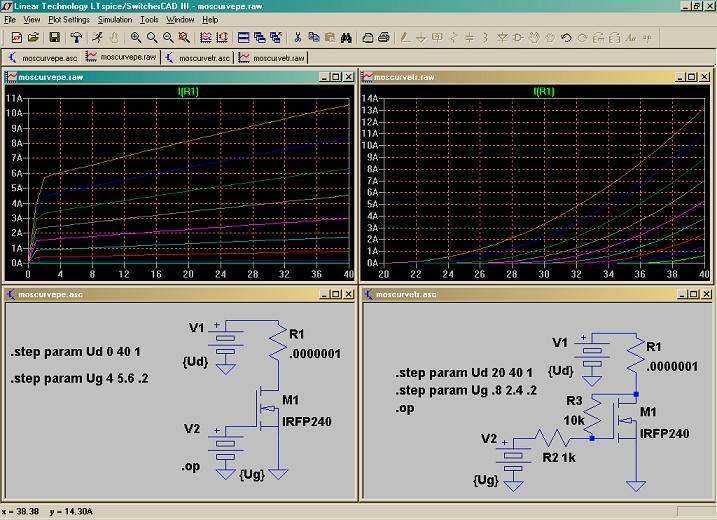Click the Save floppy disk icon

(x=54, y=38)
